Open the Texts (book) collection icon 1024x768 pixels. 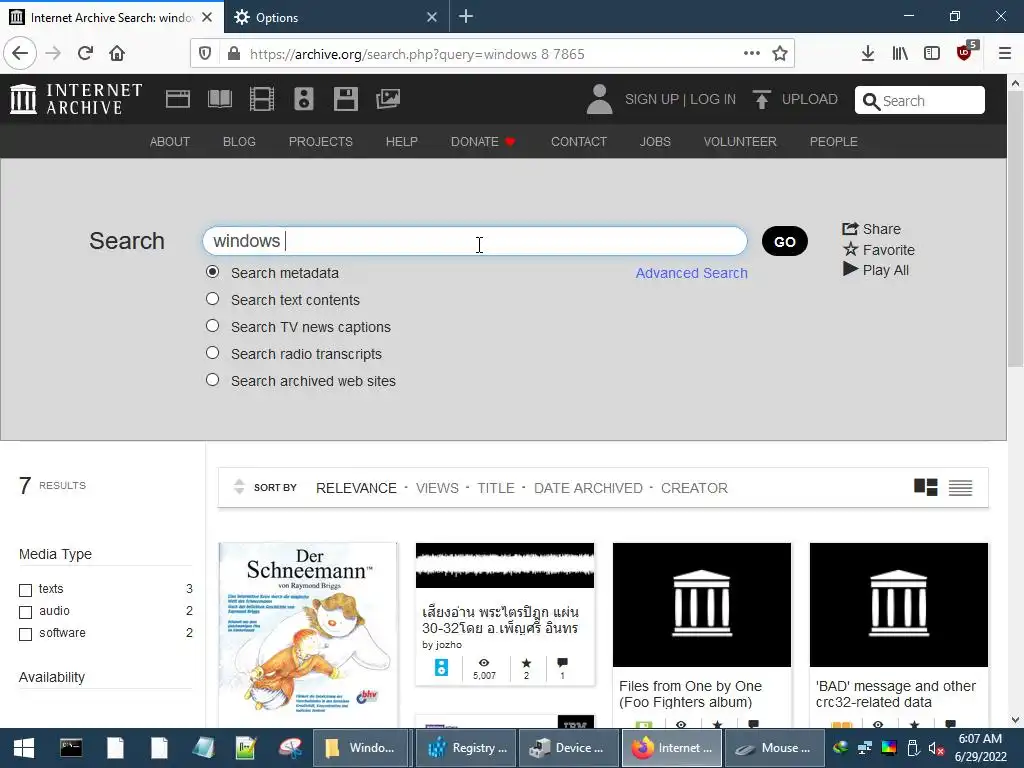pos(219,99)
